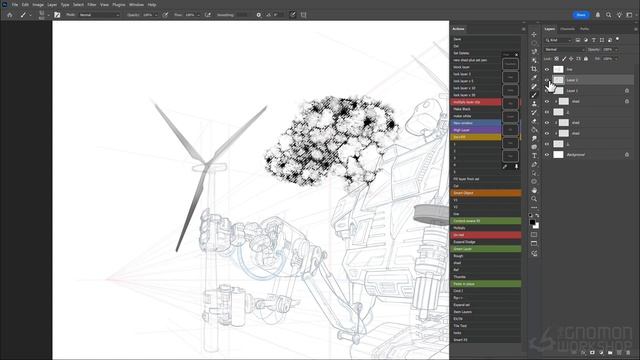
Task: Switch to the Channels tab
Action: click(x=567, y=29)
